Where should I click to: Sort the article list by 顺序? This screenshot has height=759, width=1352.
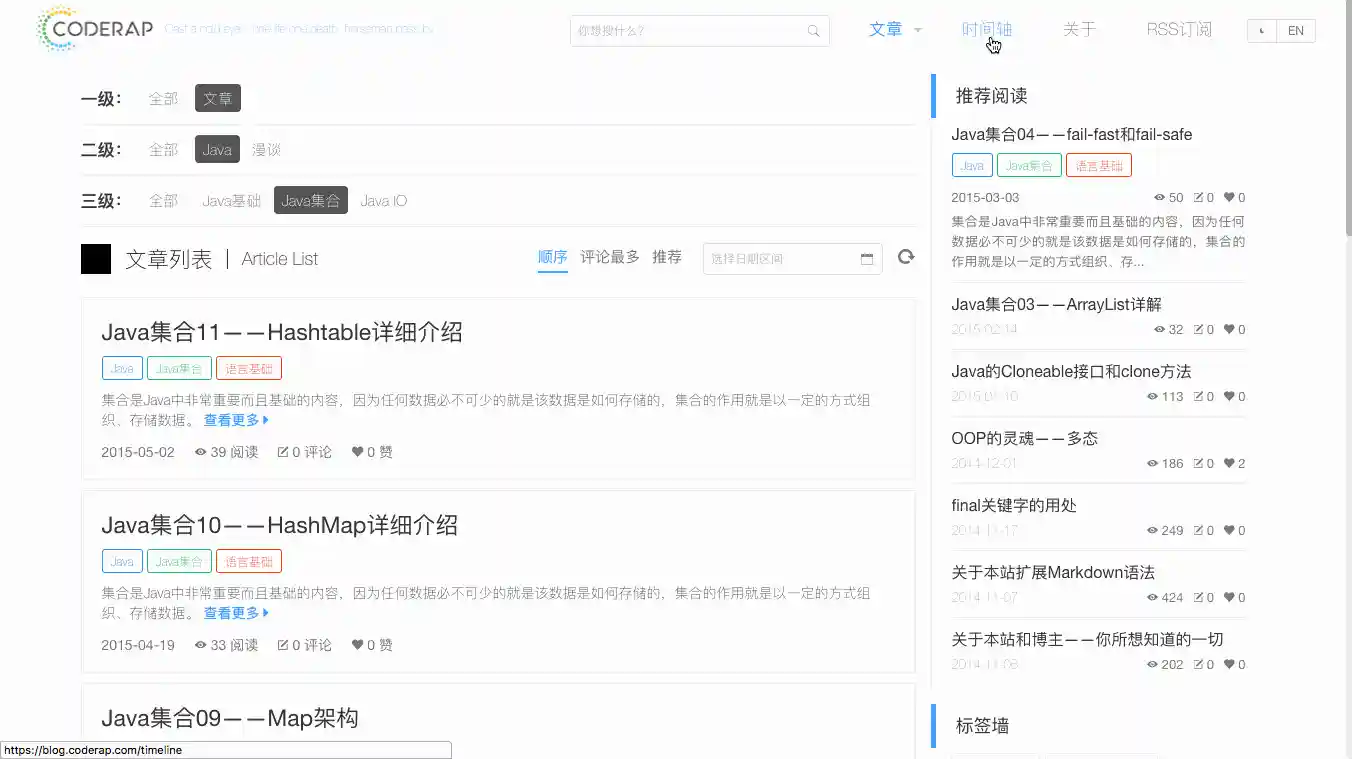pos(553,257)
